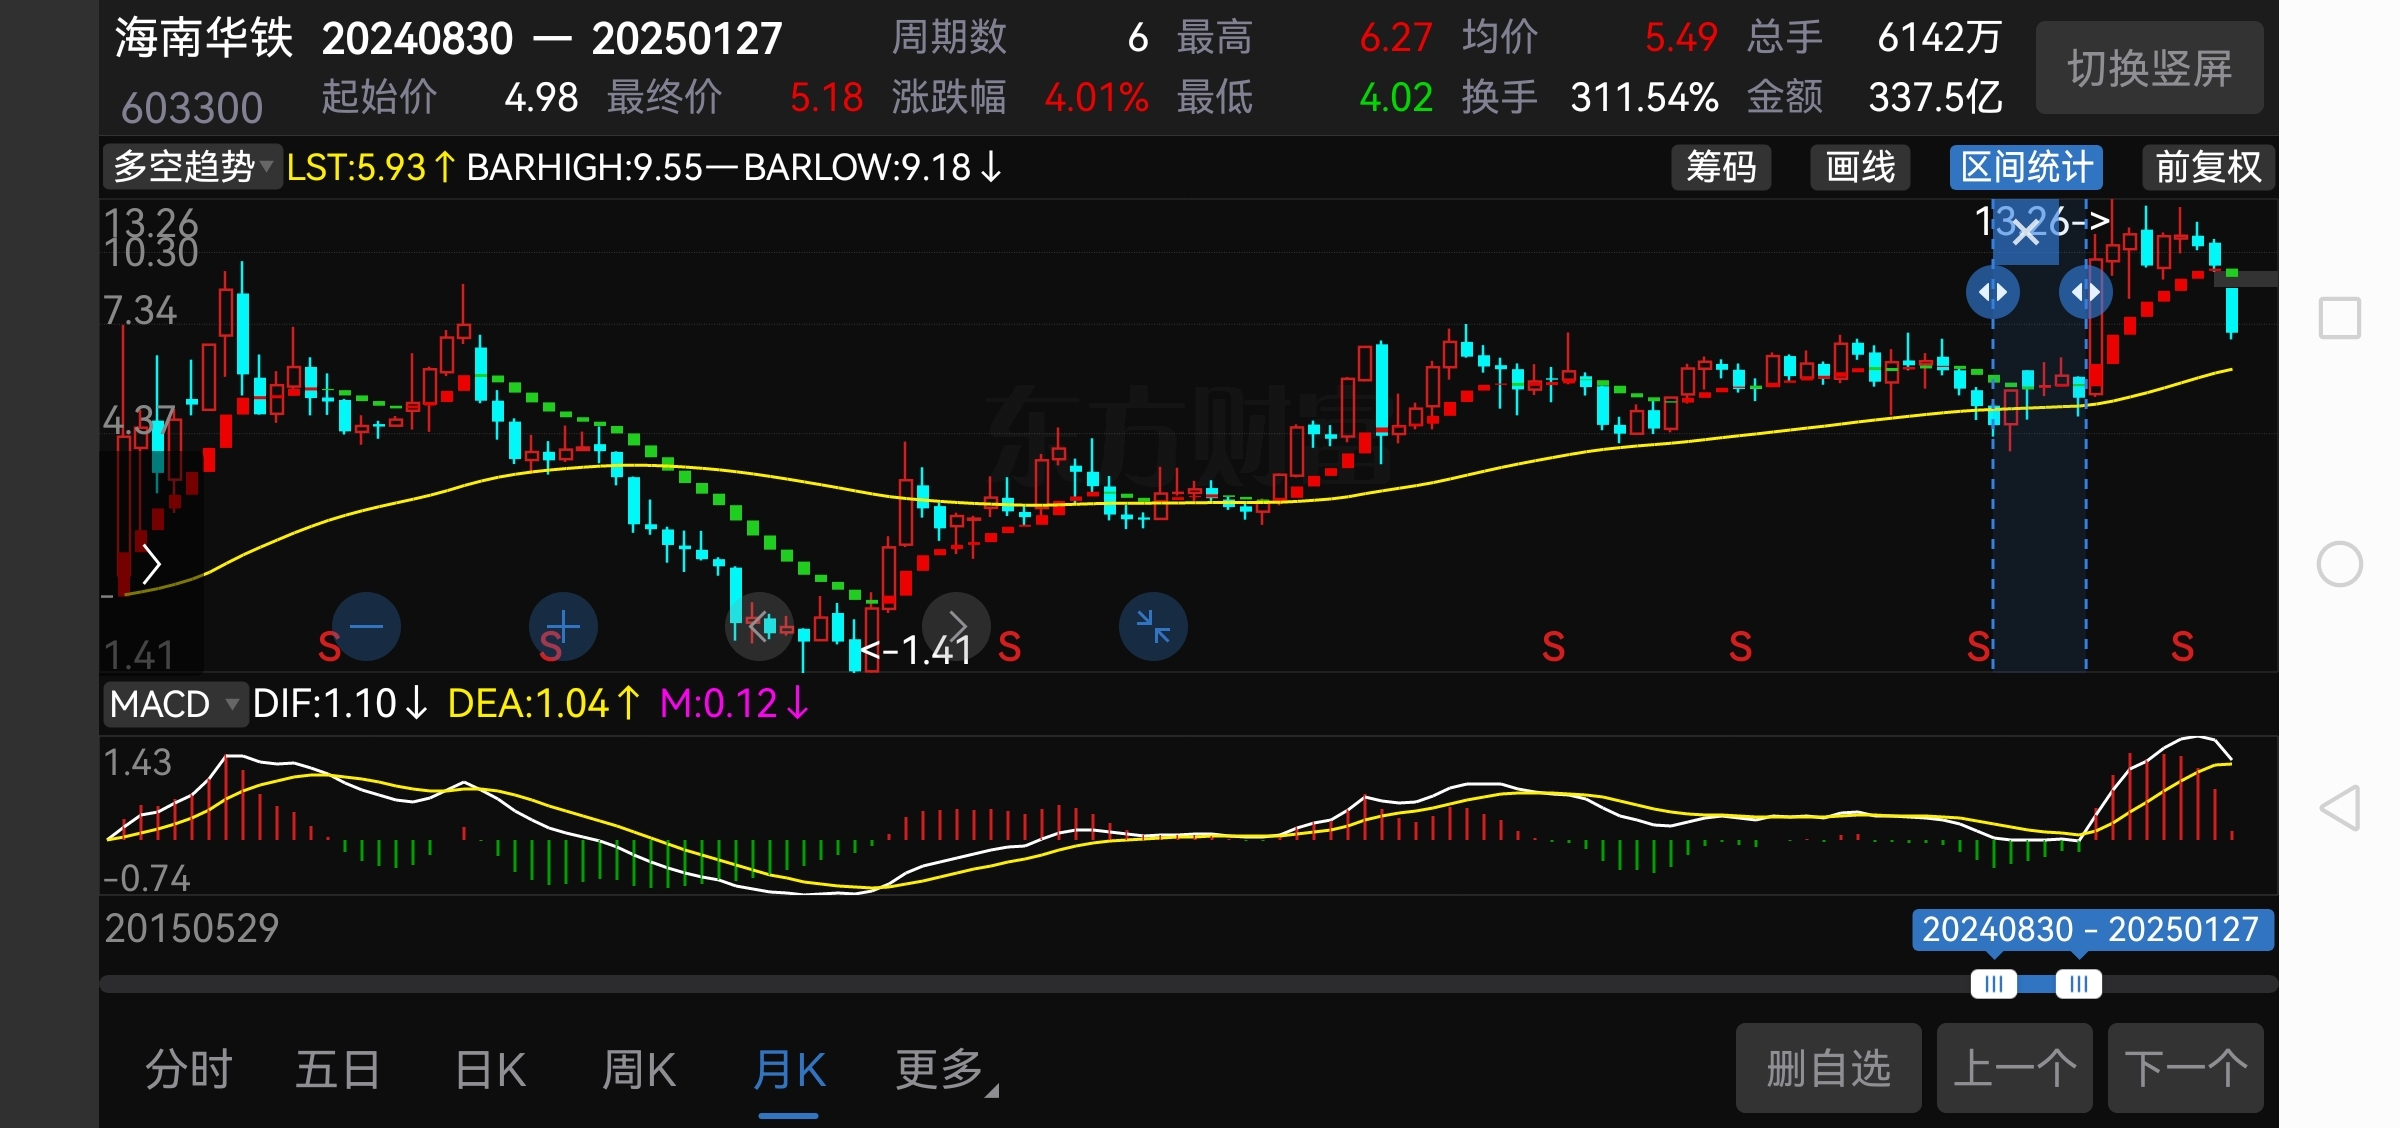Tap the Android back triangle button
Viewport: 2400px width, 1128px height.
pos(2340,808)
